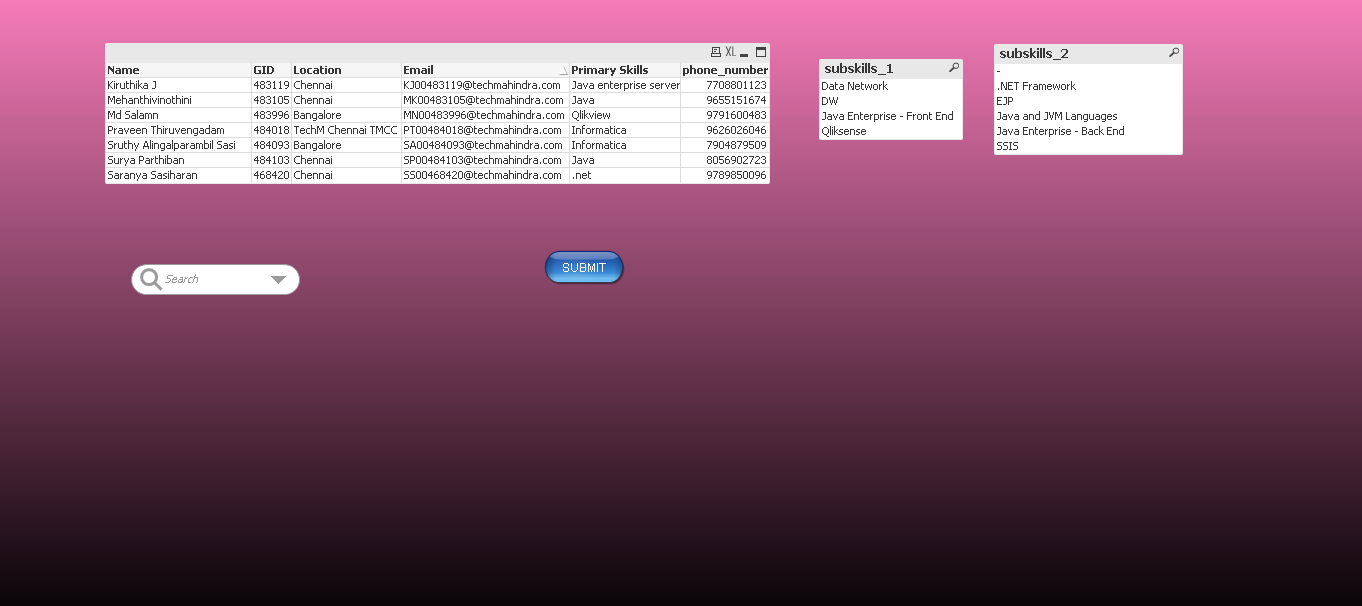This screenshot has width=1362, height=606.
Task: Select name cell Saranya Sasiharan
Action: coord(178,175)
